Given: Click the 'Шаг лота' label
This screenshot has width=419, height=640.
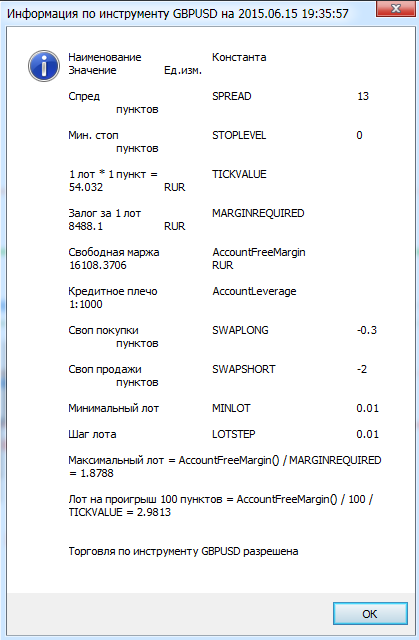Looking at the screenshot, I should 92,434.
